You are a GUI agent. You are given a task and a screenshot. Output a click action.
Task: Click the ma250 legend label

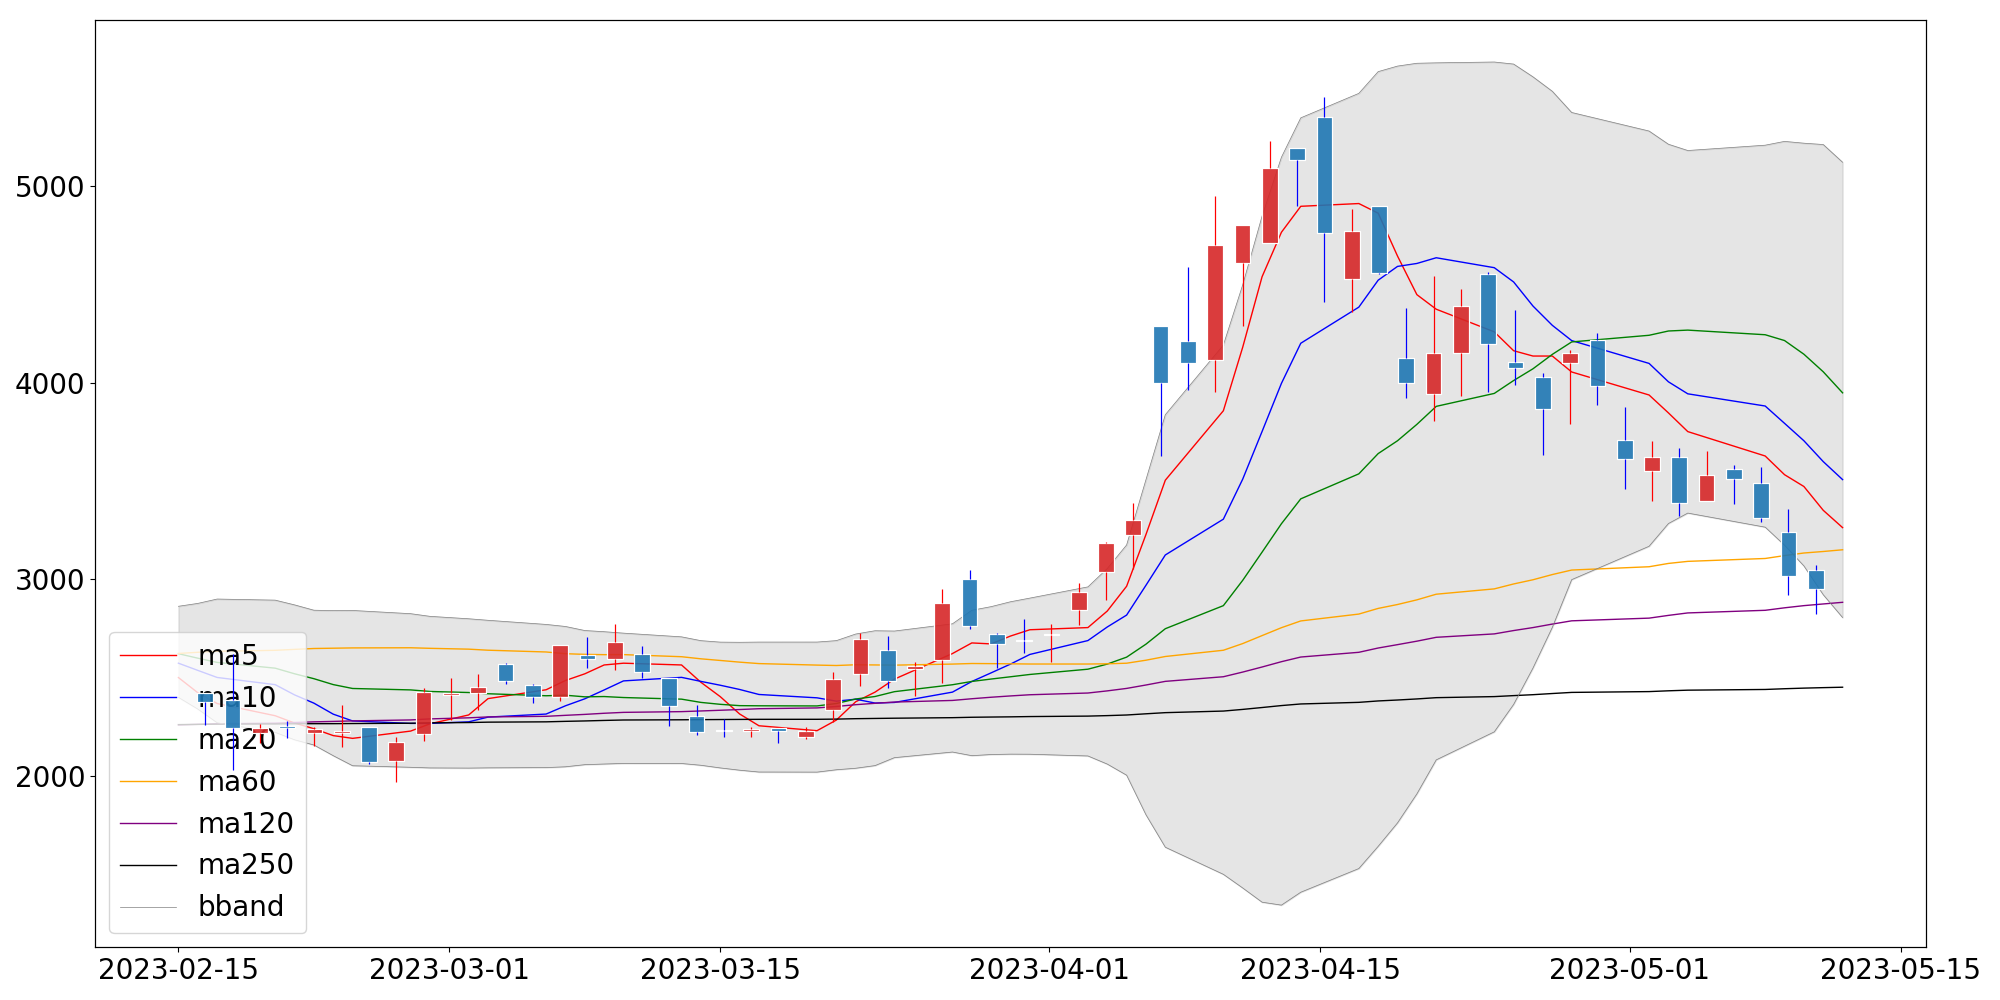coord(246,864)
